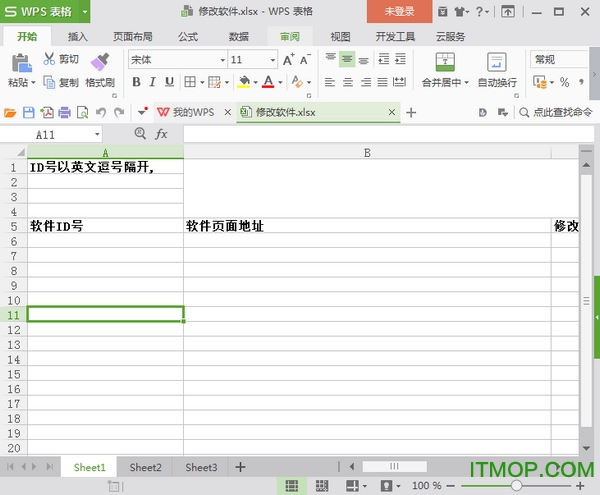The width and height of the screenshot is (600, 495).
Task: Toggle italic formatting
Action: (152, 81)
